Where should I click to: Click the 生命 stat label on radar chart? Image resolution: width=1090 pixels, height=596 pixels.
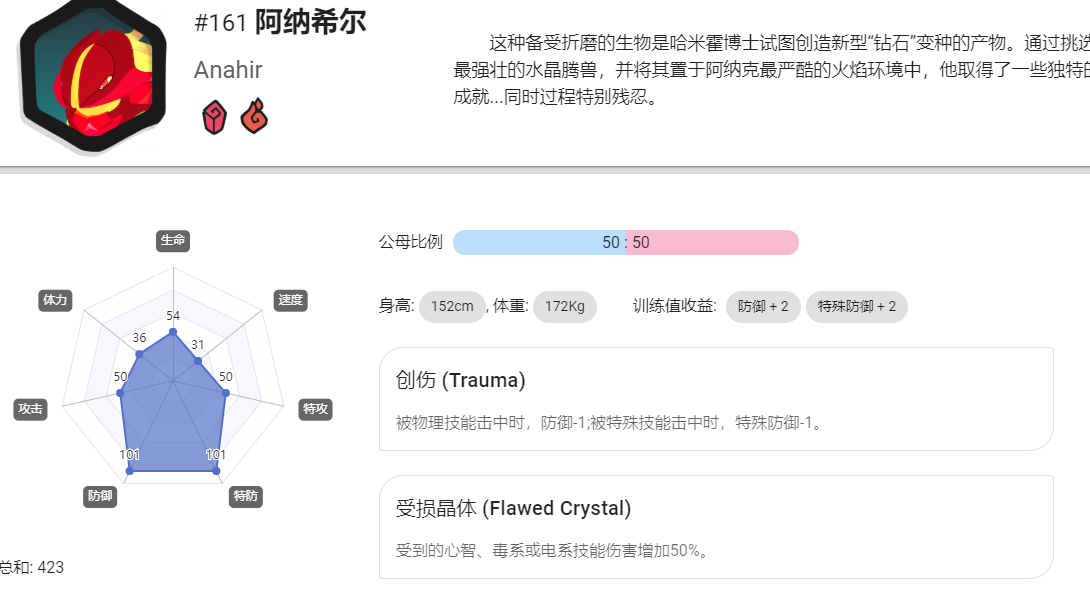(x=173, y=241)
